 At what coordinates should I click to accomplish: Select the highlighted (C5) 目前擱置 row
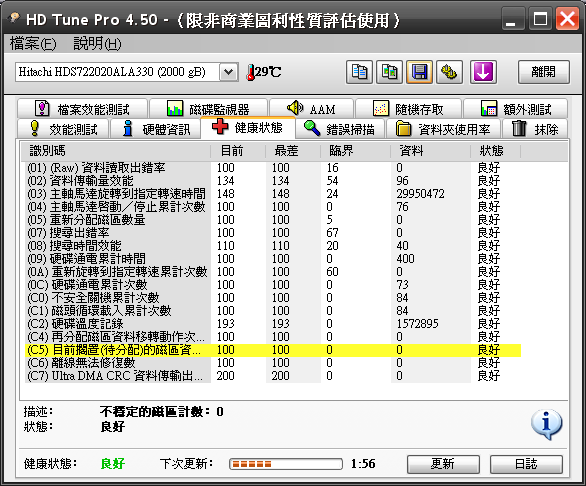[x=273, y=350]
